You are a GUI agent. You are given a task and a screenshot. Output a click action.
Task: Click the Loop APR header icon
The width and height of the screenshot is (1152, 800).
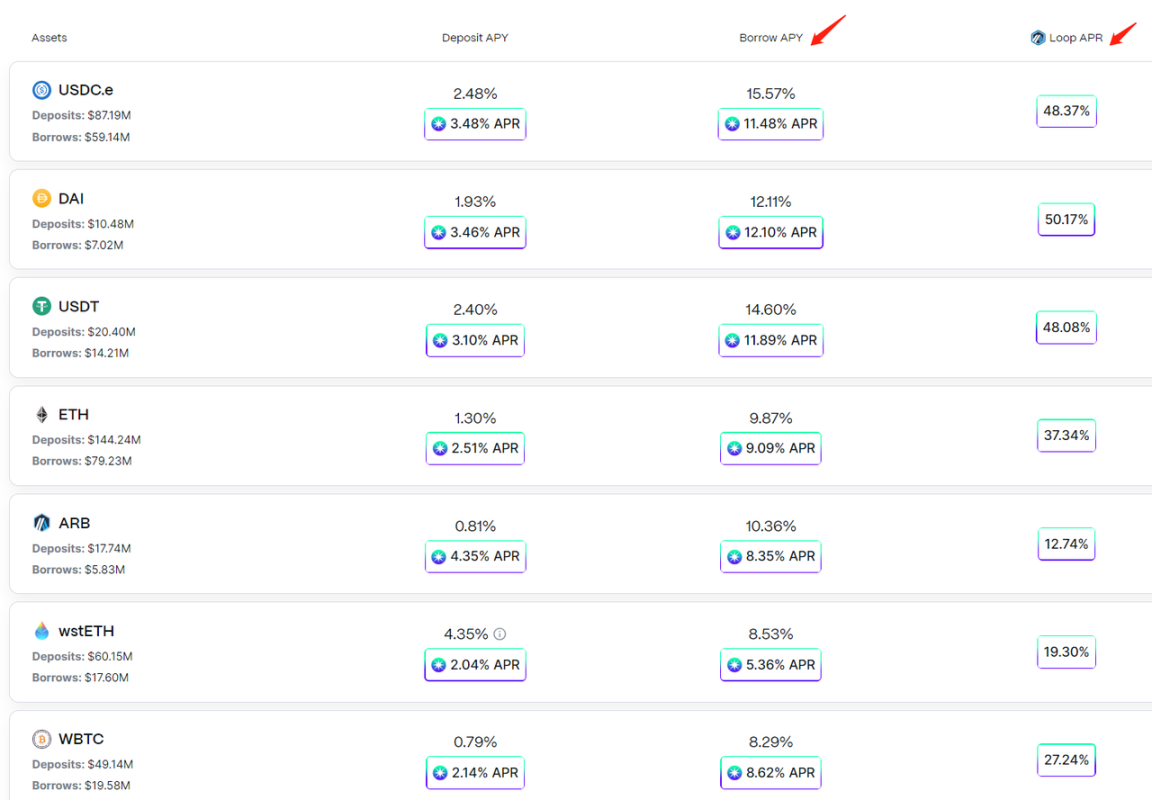pos(1038,38)
